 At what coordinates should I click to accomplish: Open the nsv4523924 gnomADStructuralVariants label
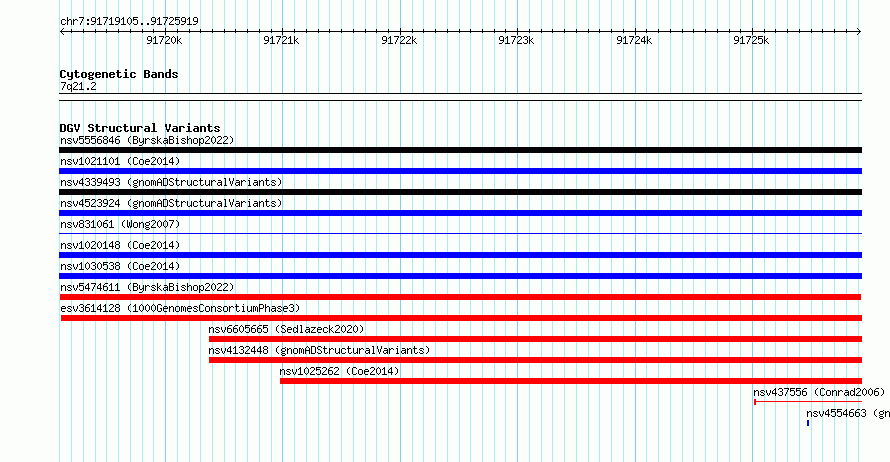coord(171,203)
